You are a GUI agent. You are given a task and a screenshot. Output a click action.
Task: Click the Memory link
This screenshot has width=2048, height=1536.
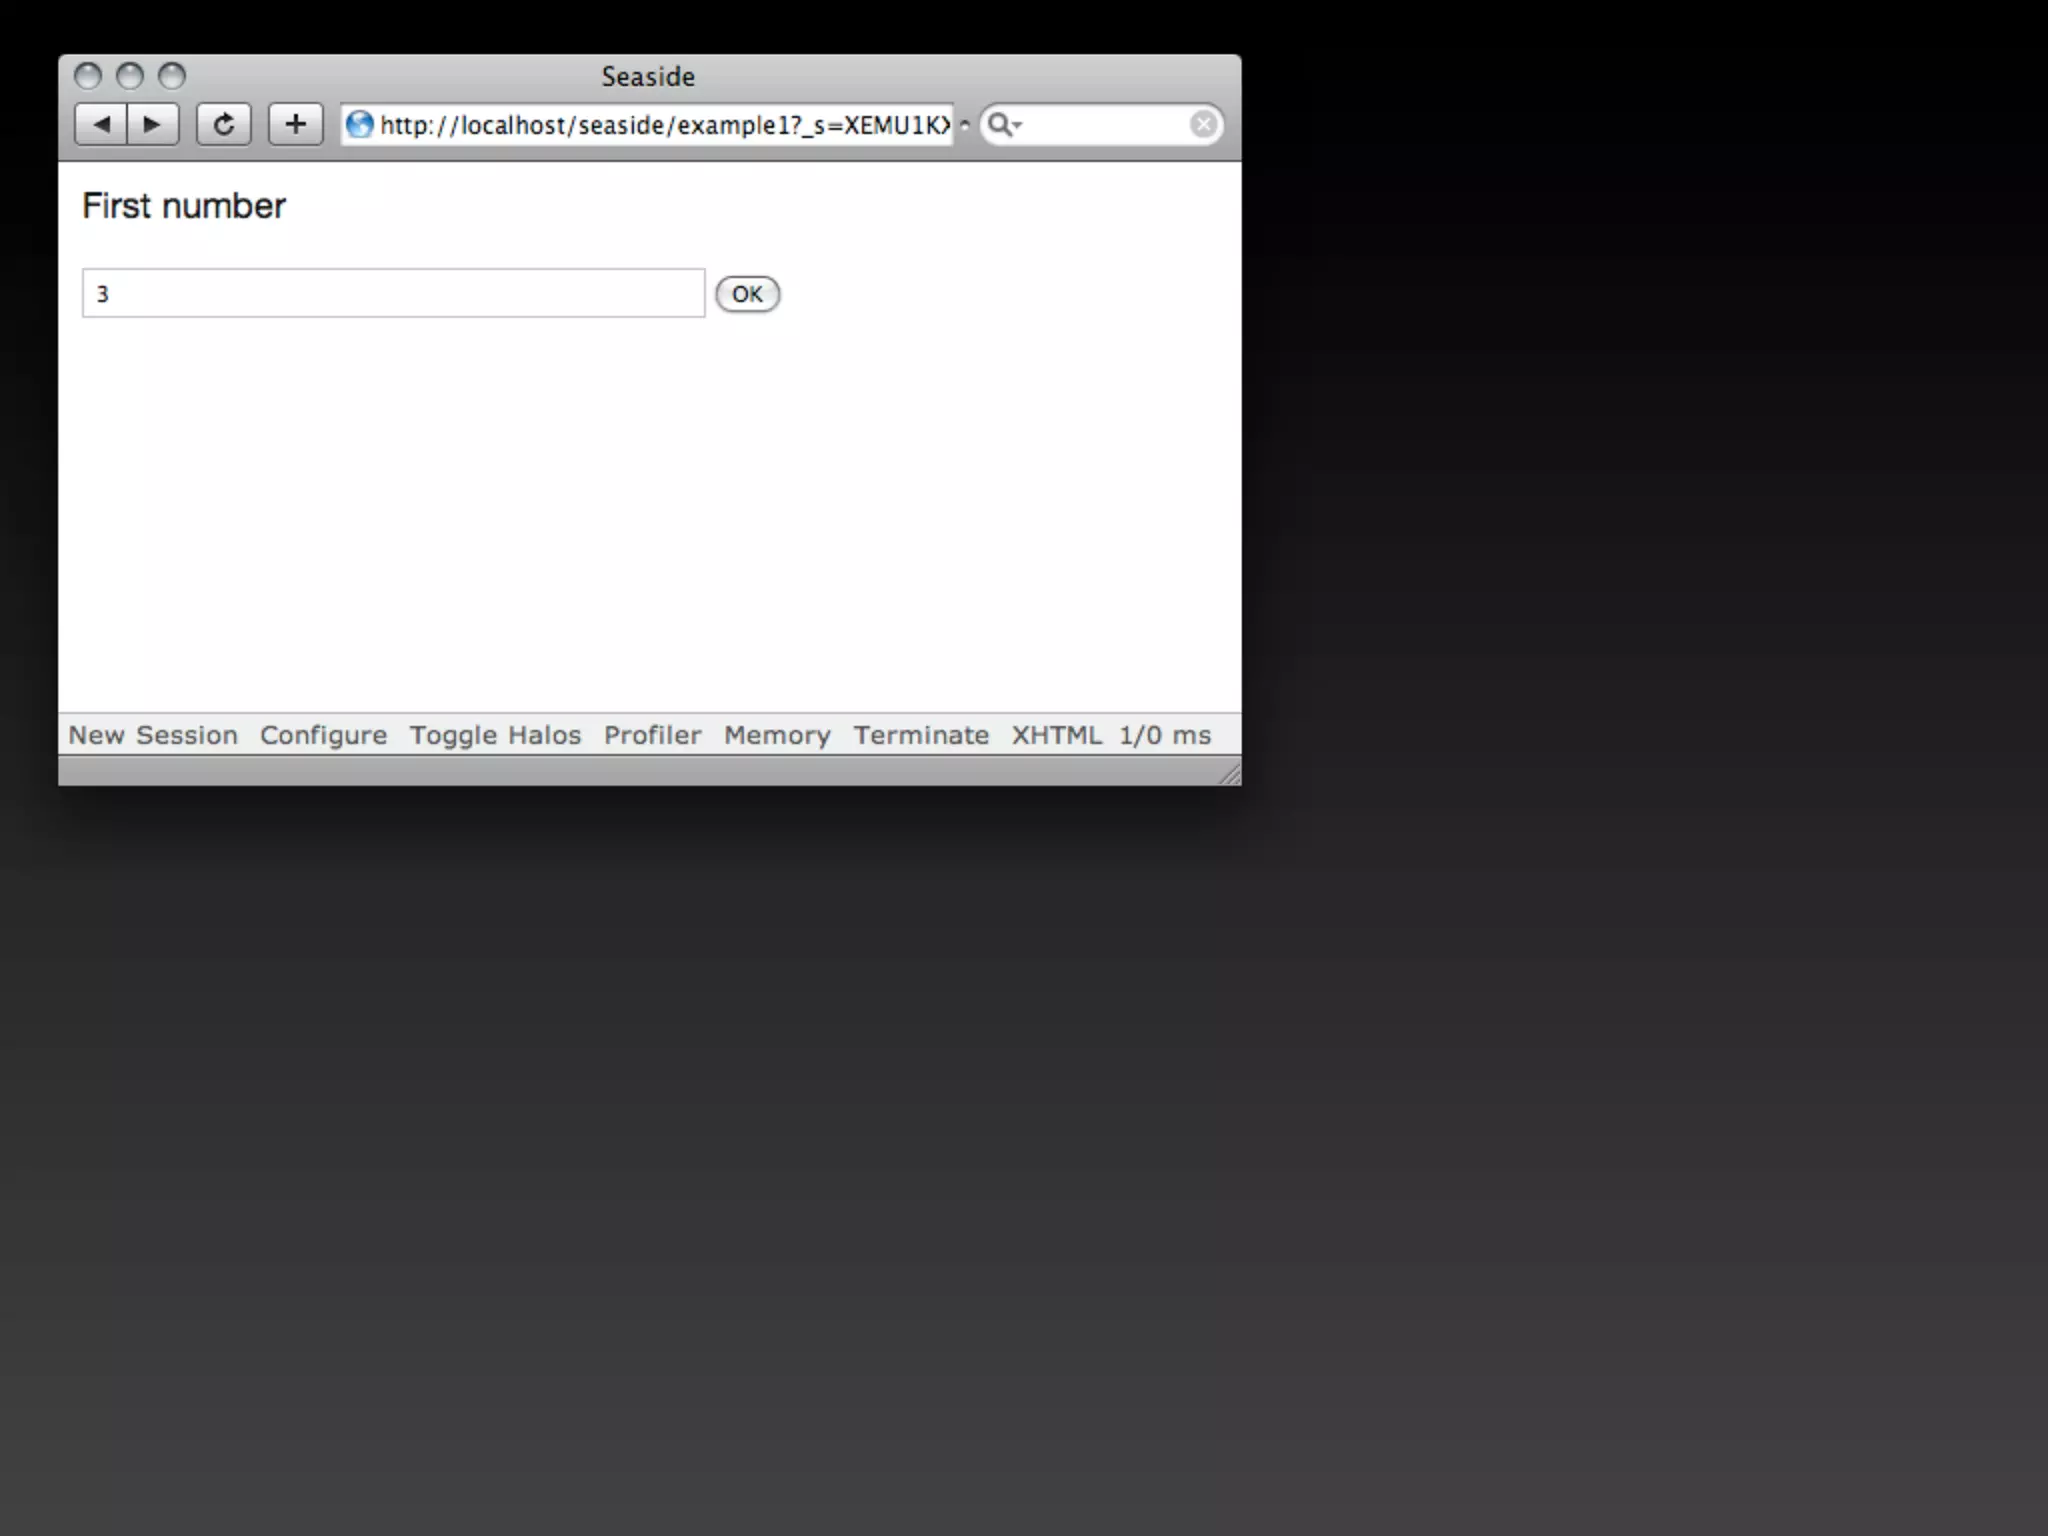pos(777,735)
